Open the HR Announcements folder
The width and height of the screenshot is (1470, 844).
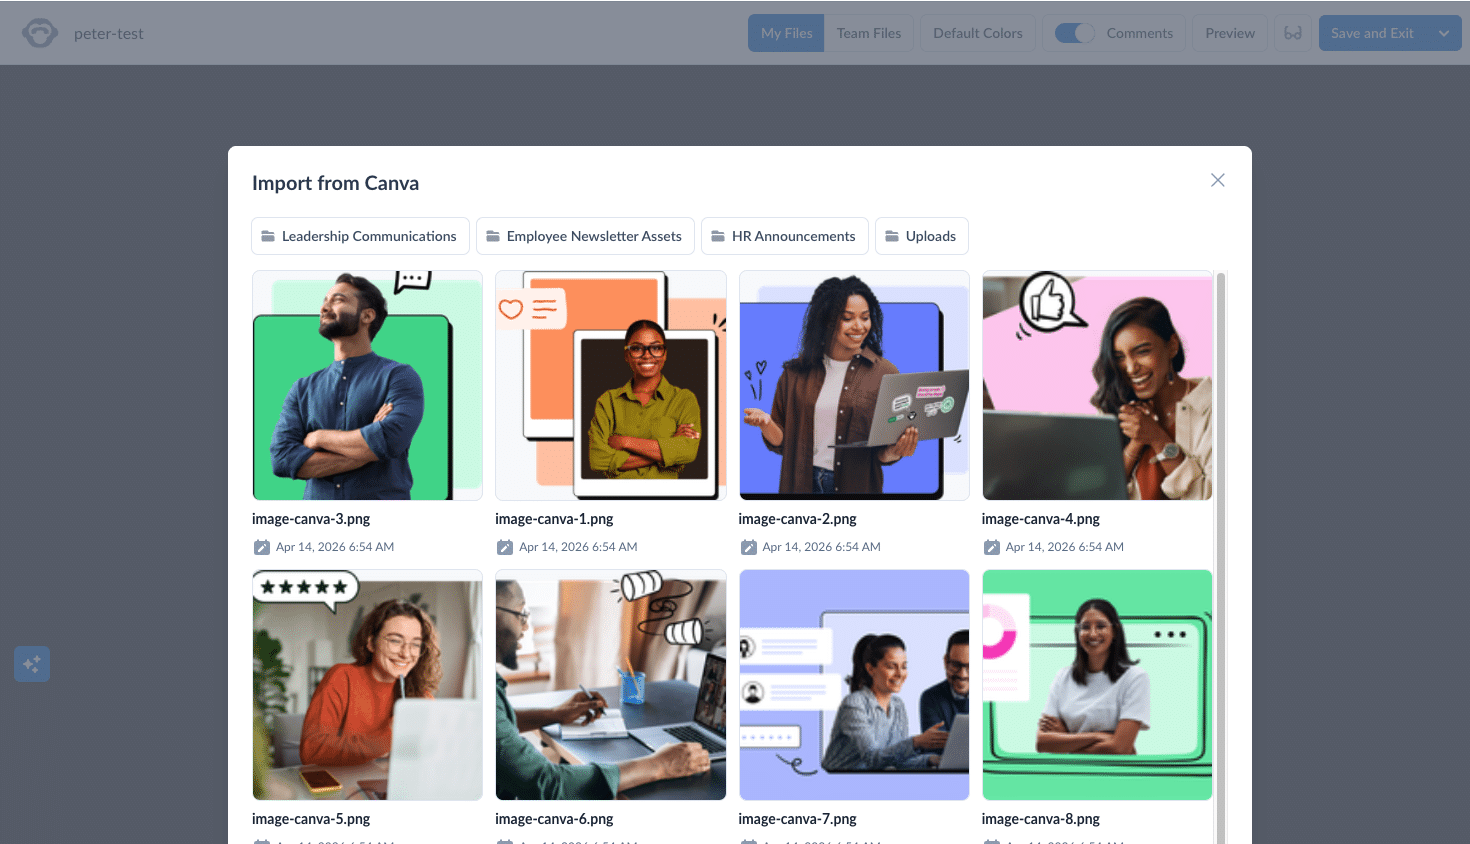[784, 236]
